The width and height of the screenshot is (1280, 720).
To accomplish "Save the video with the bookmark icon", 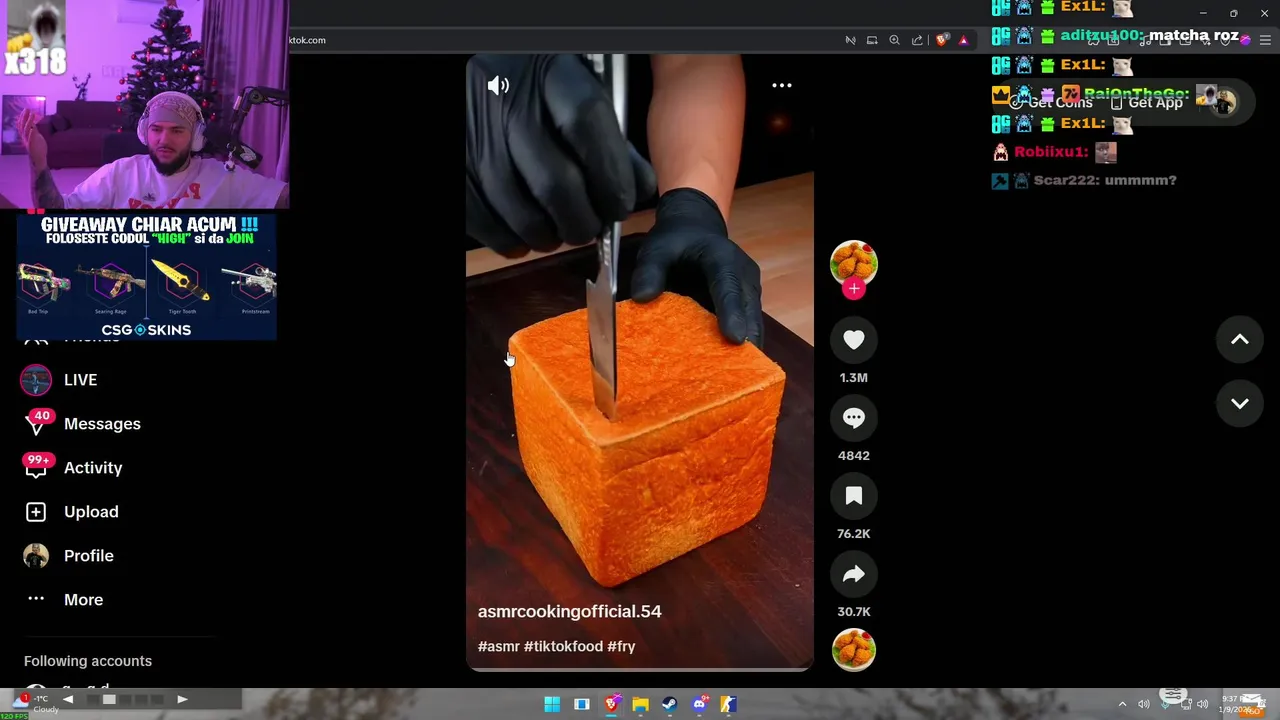I will [854, 496].
